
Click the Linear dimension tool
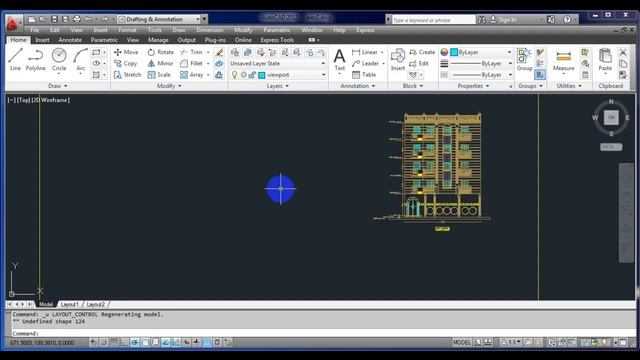[365, 52]
